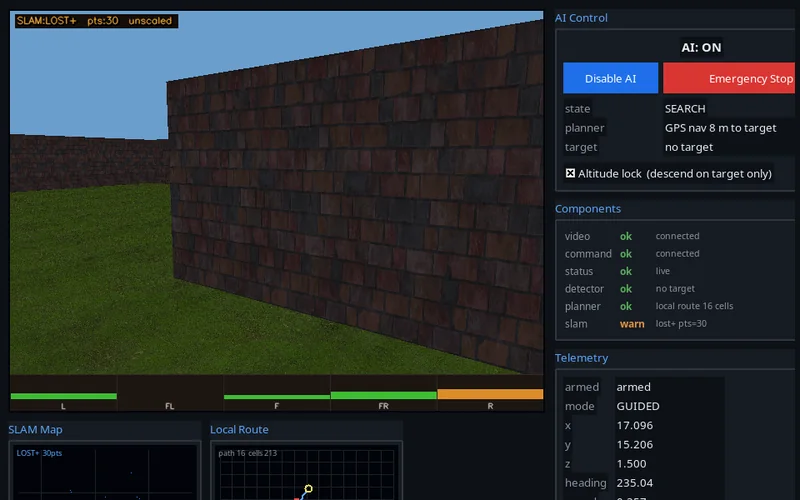Toggle the Altitude lock checkbox
This screenshot has width=800, height=500.
(x=570, y=173)
